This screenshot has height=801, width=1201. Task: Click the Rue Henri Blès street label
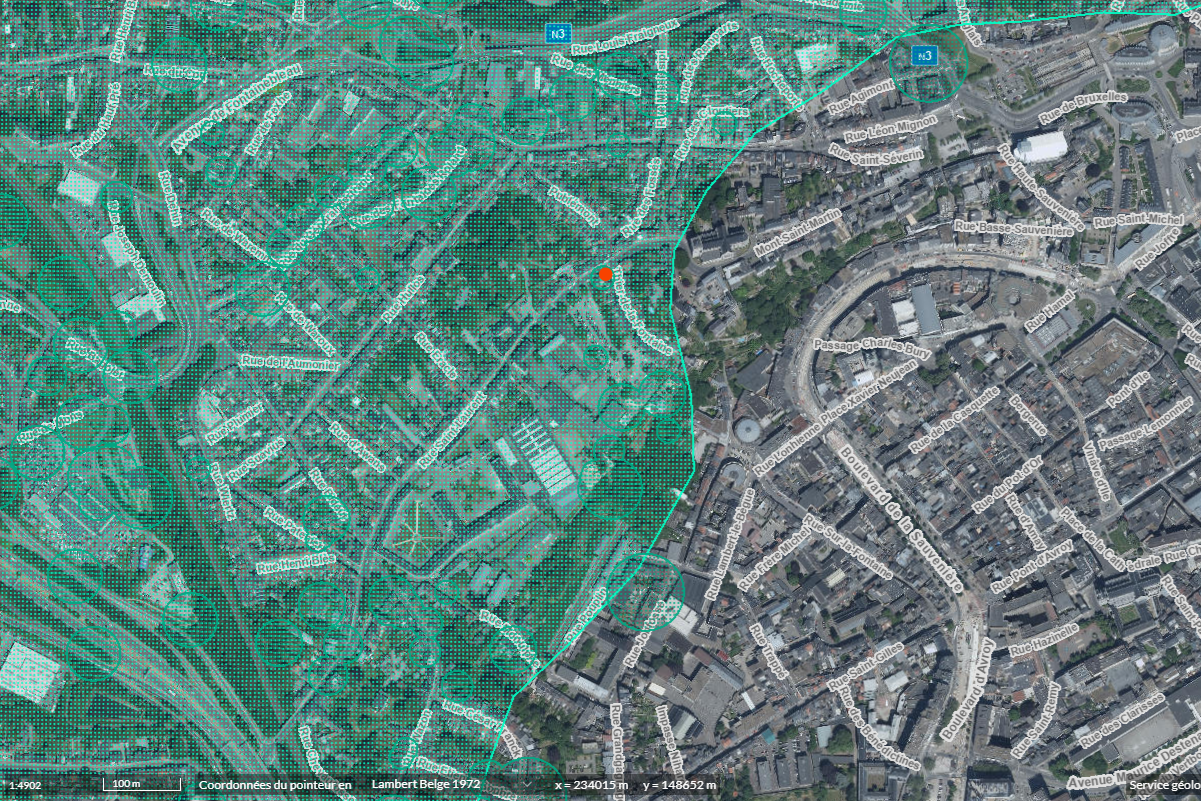coord(295,561)
